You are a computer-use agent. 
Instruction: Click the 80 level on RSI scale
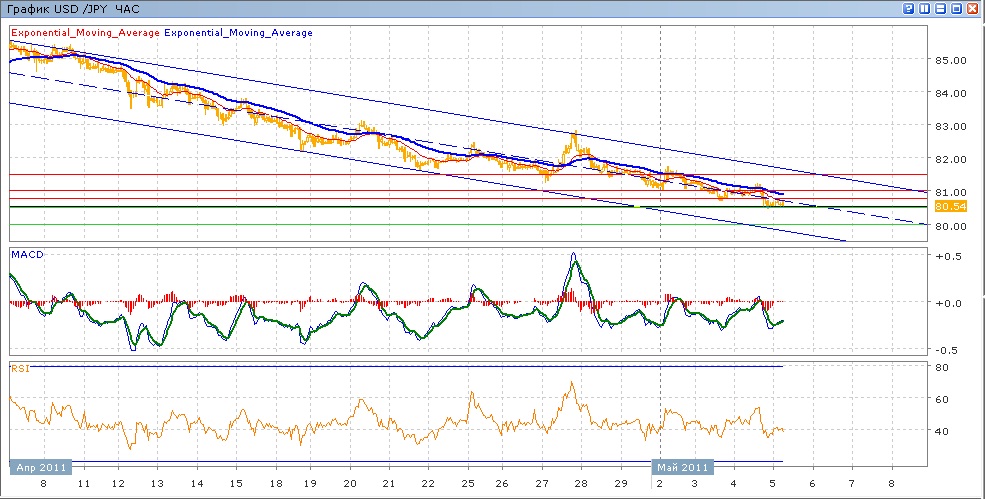point(941,368)
